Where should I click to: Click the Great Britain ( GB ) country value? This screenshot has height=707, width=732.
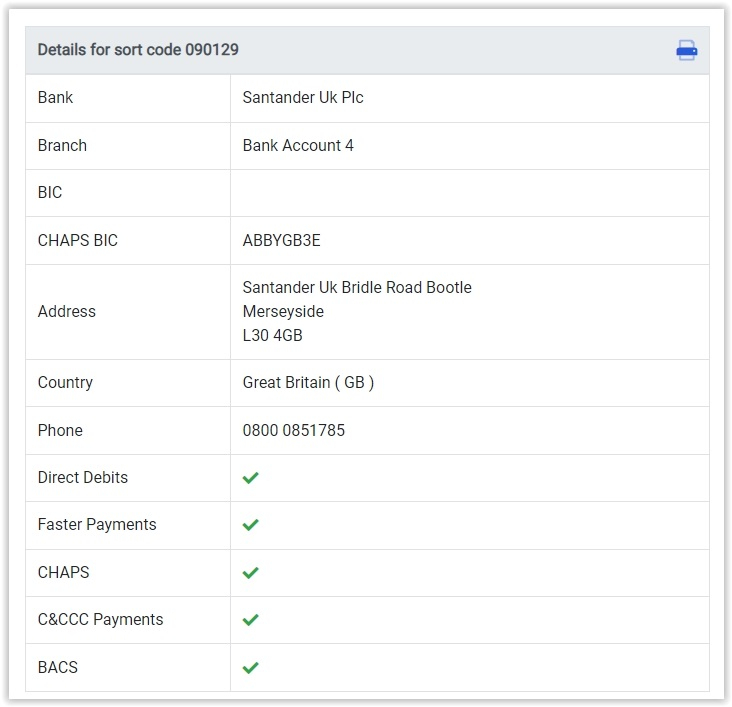308,382
